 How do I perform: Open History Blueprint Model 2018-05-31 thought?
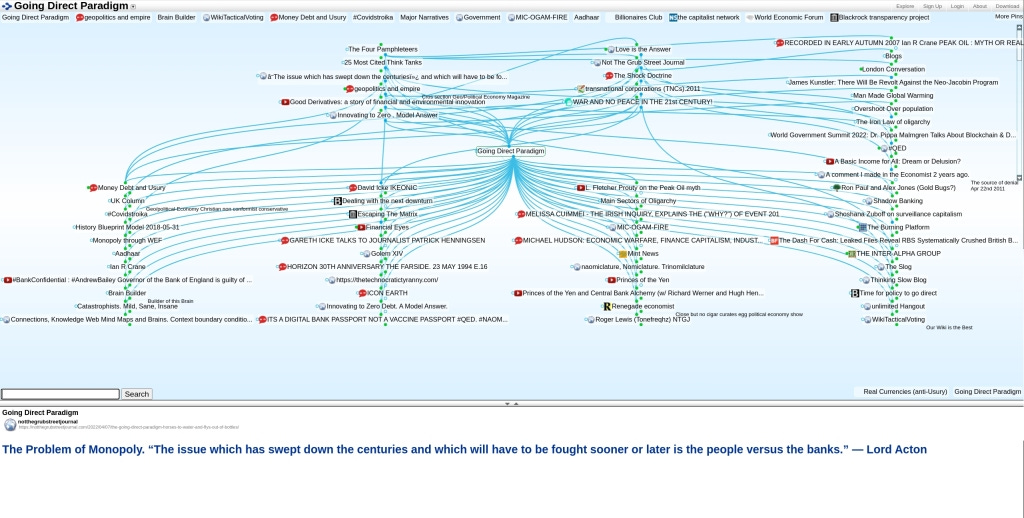pos(127,227)
